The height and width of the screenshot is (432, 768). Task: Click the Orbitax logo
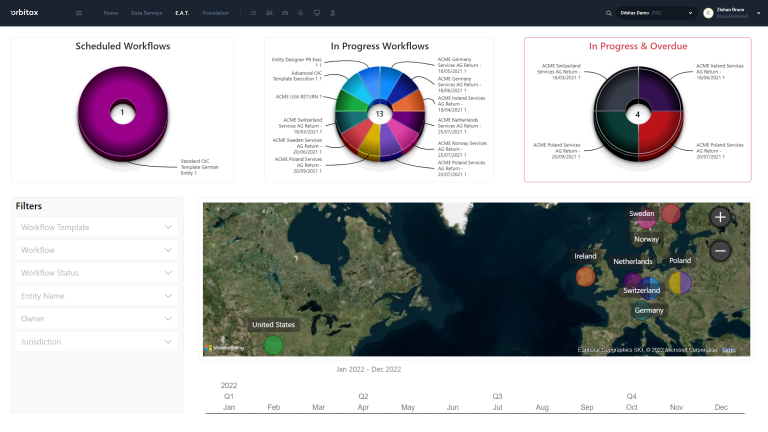point(26,13)
